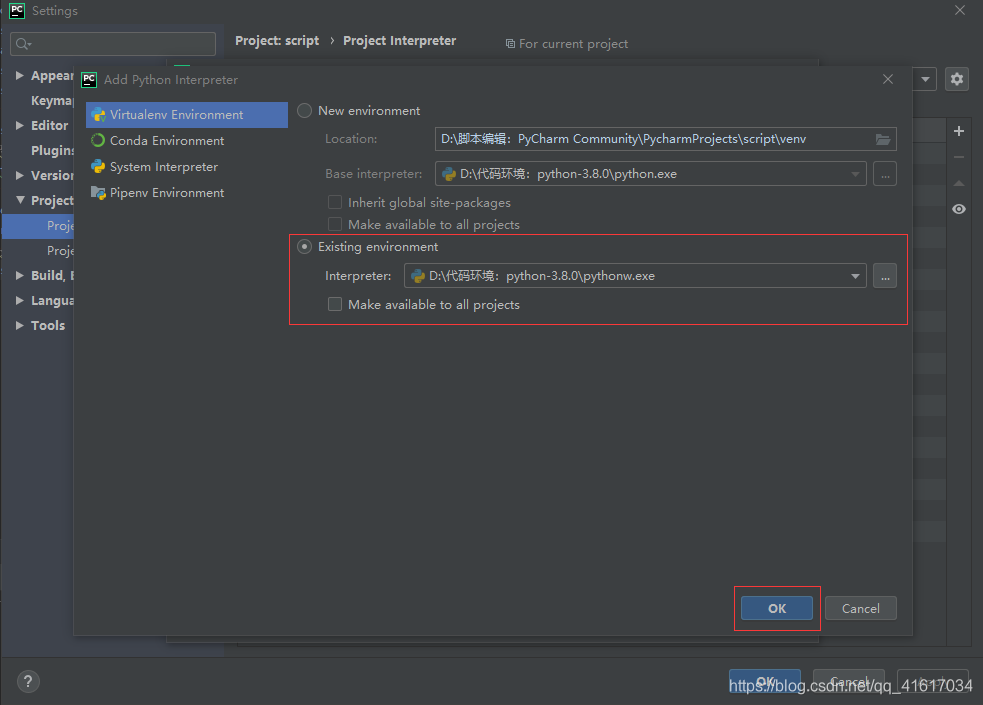Collapse the Project settings category
The height and width of the screenshot is (705, 983).
20,200
